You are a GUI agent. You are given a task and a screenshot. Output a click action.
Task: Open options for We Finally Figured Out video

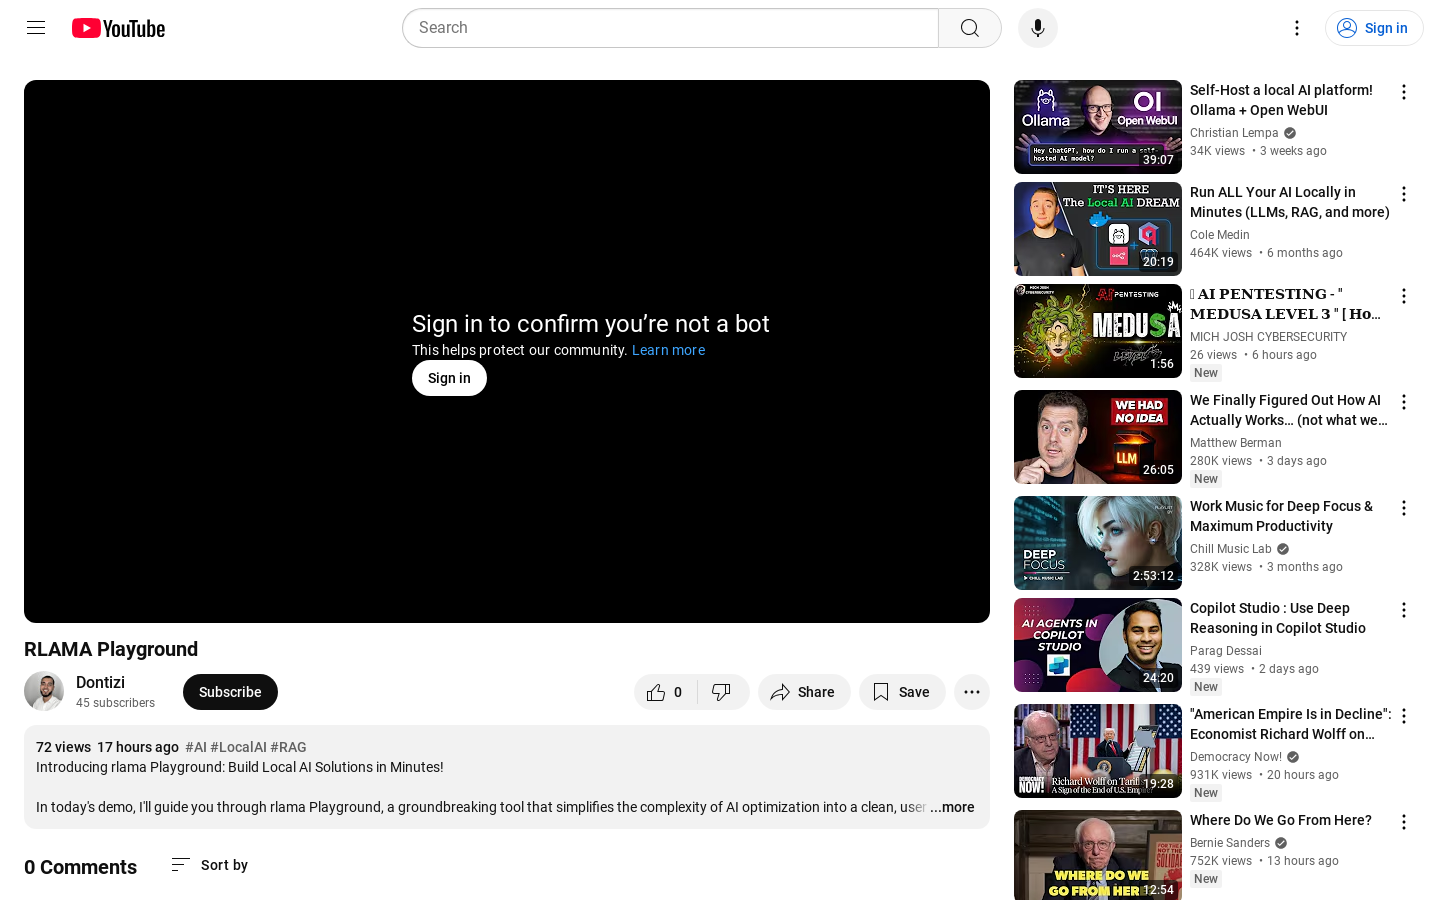pyautogui.click(x=1404, y=402)
